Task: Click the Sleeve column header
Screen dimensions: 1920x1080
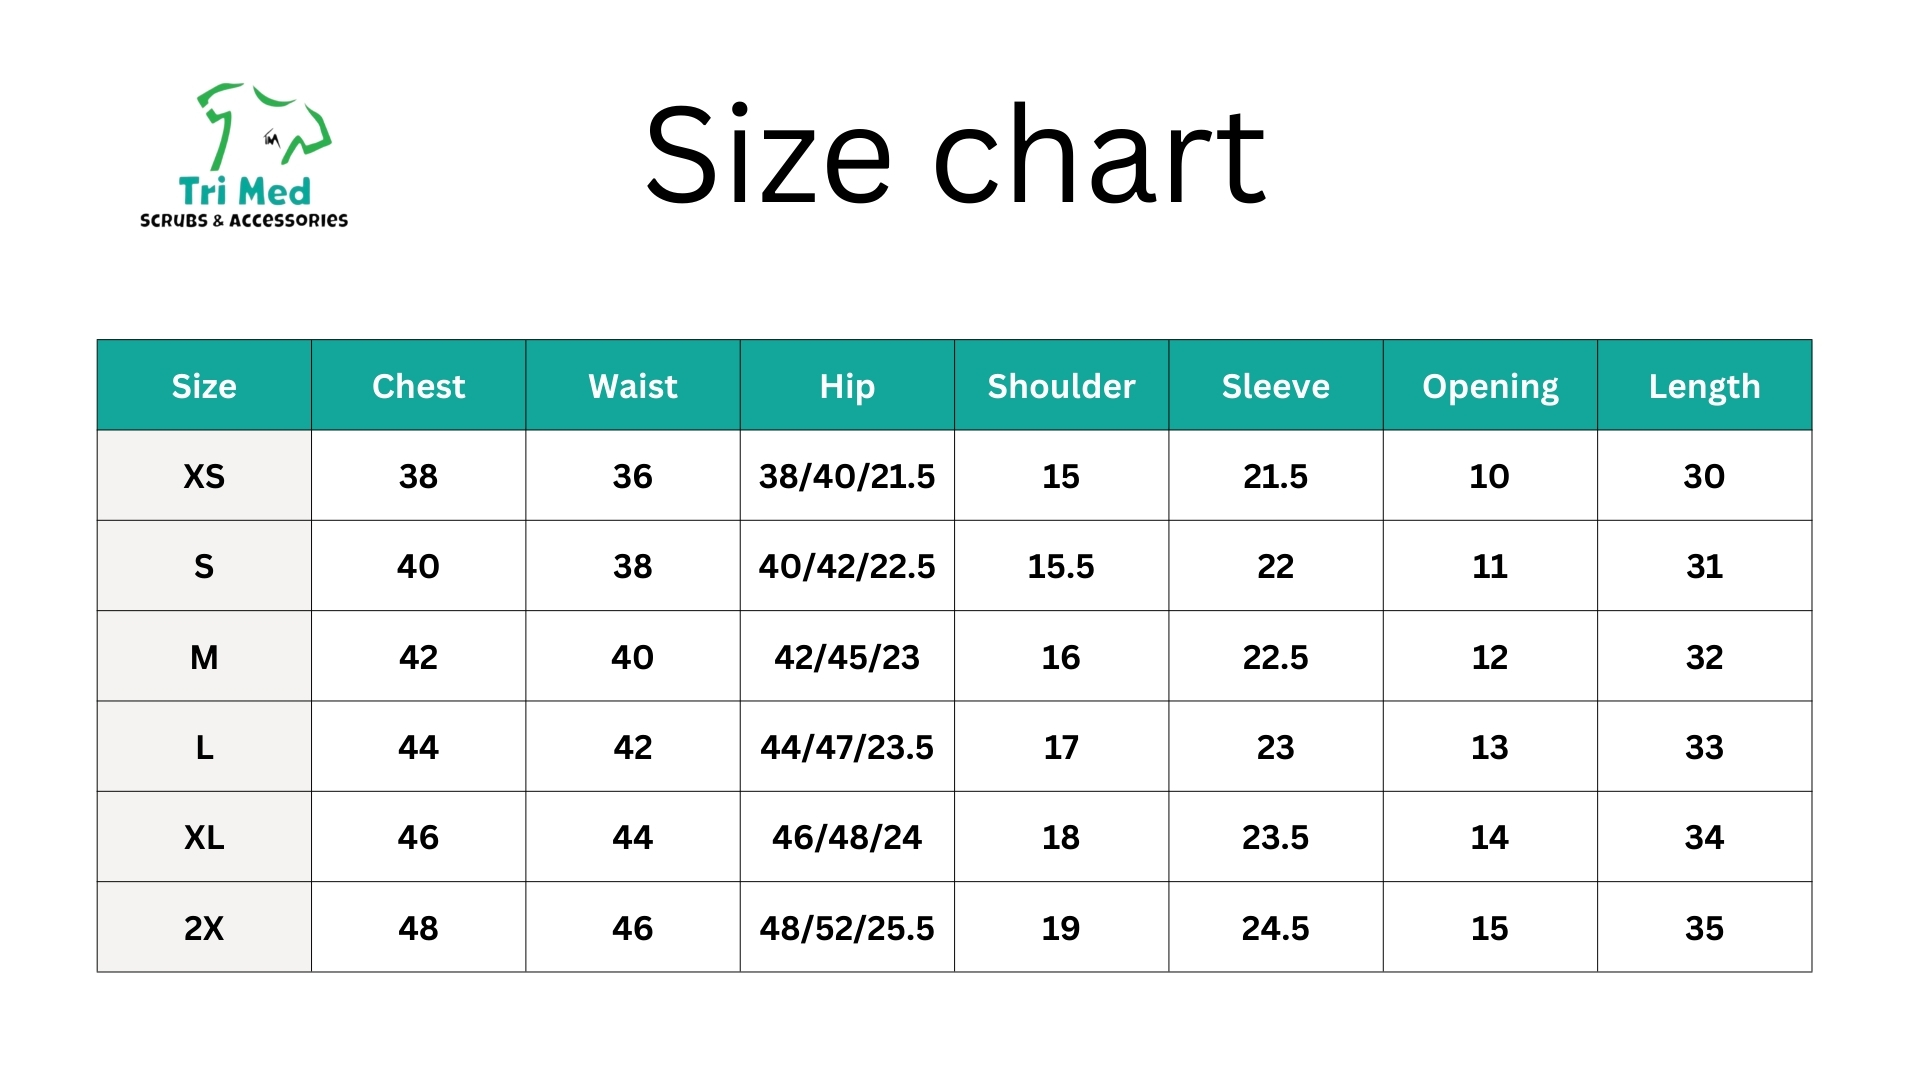Action: (x=1275, y=386)
